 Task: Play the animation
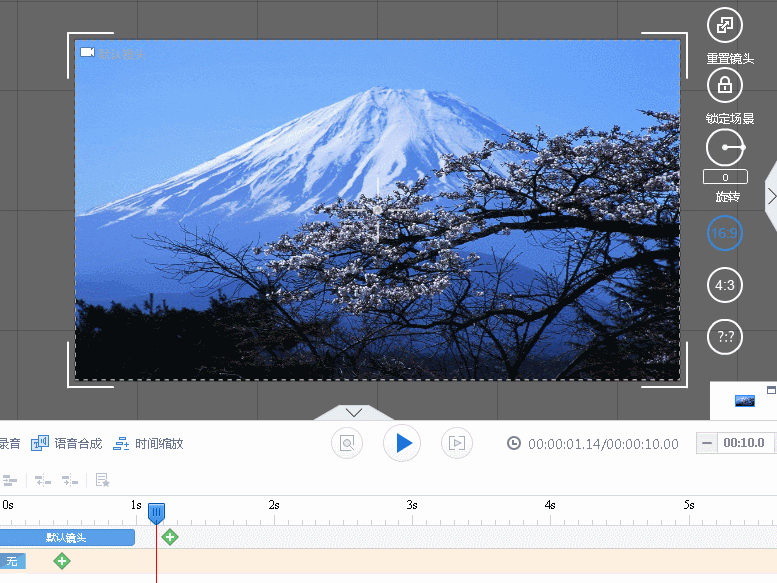(402, 443)
